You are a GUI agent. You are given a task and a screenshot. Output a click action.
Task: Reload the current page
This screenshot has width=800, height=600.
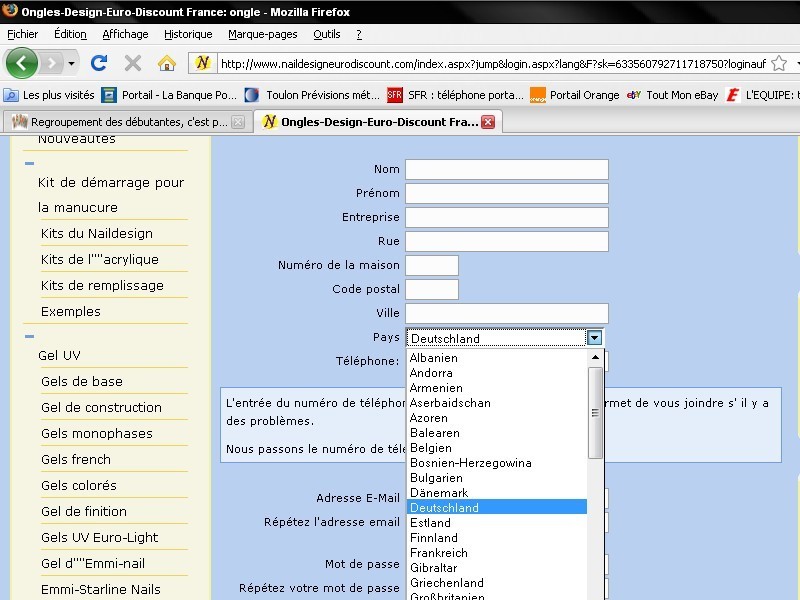point(99,63)
